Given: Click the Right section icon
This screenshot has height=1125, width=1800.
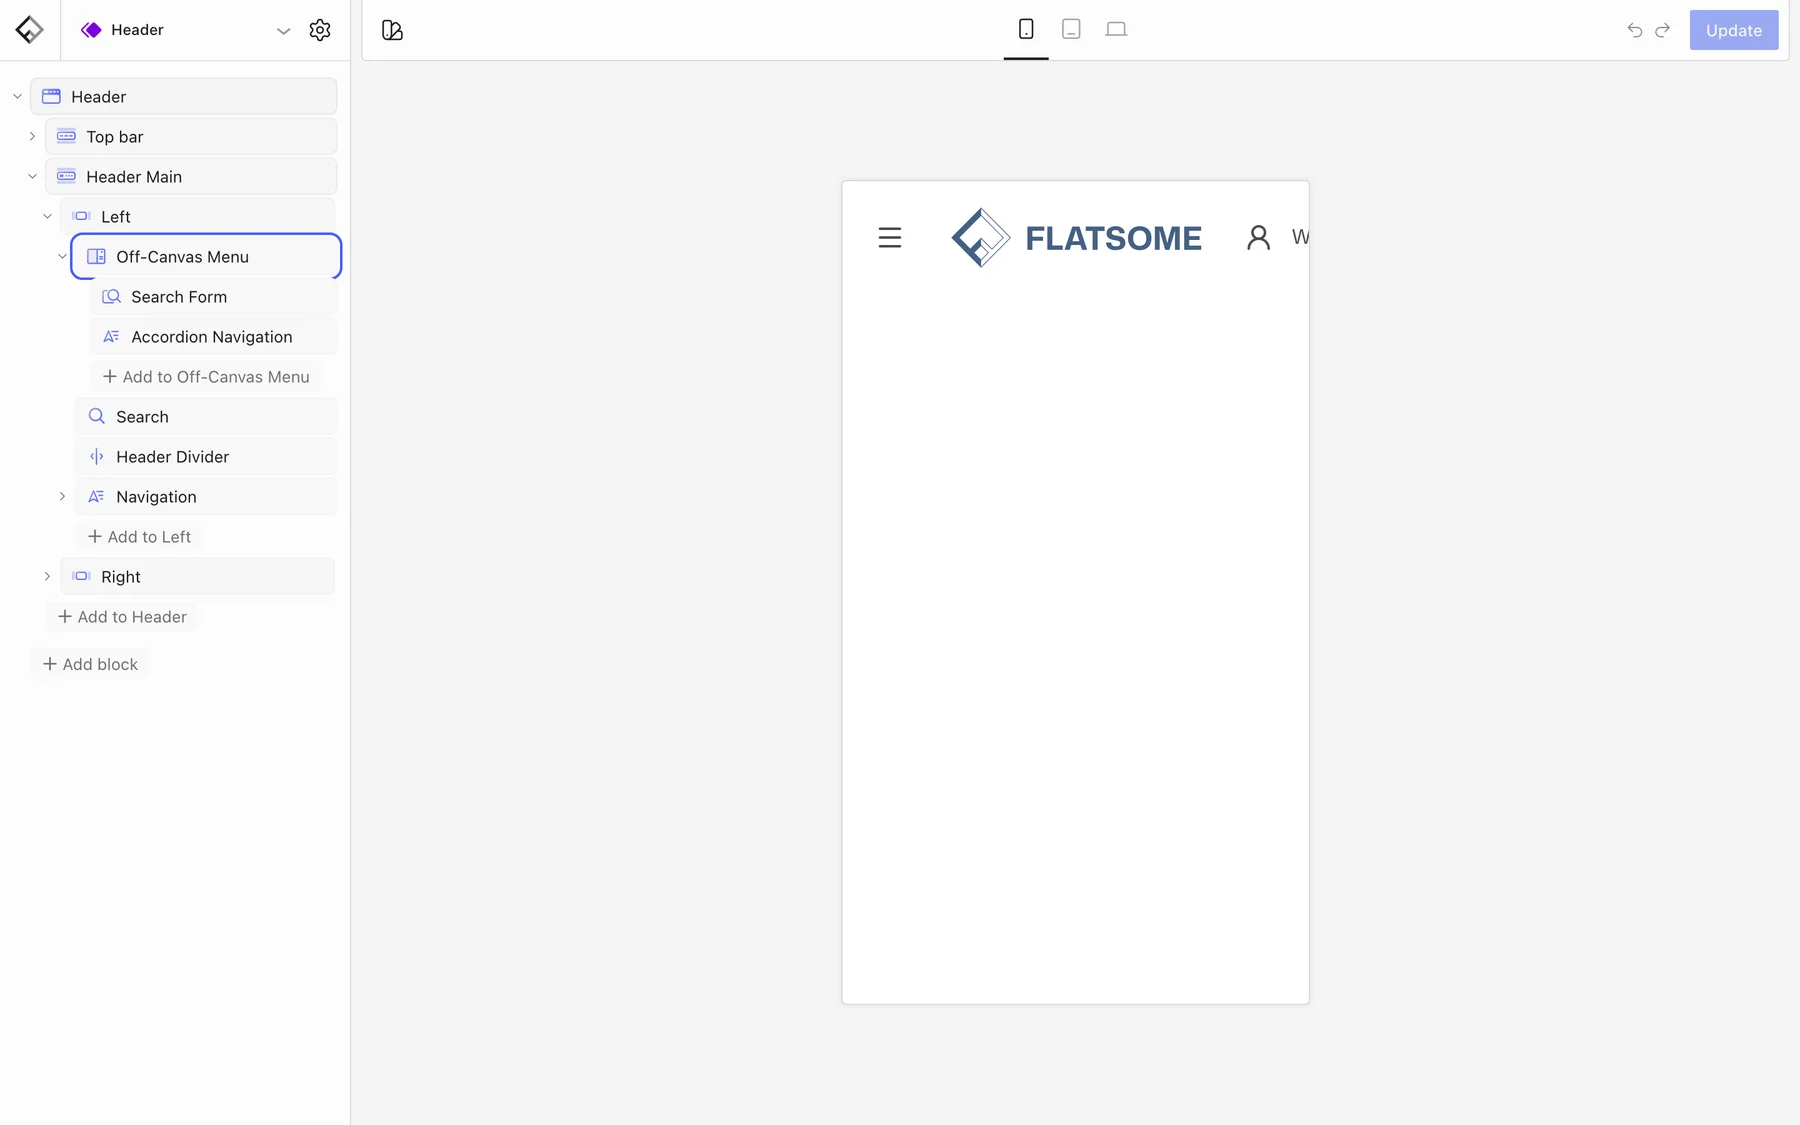Looking at the screenshot, I should [x=81, y=576].
